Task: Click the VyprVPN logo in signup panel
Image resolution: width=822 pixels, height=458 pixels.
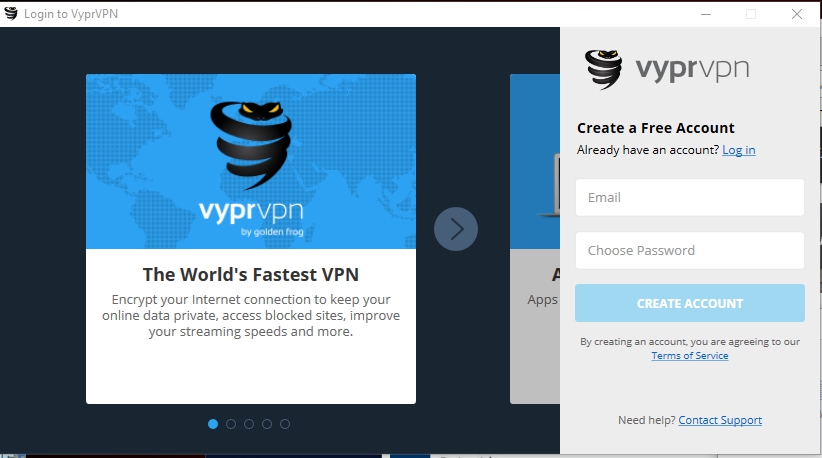Action: tap(666, 69)
